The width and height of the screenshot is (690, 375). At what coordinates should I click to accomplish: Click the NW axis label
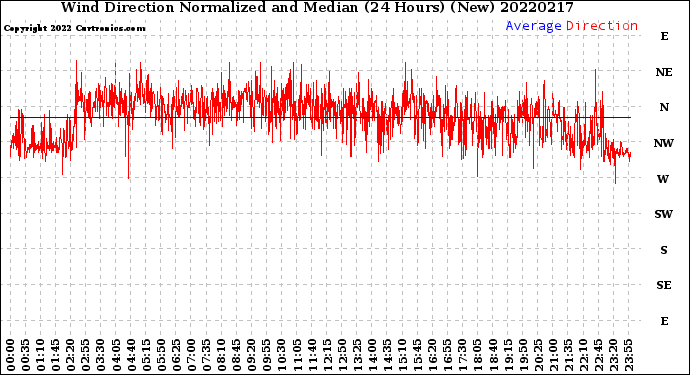click(664, 143)
